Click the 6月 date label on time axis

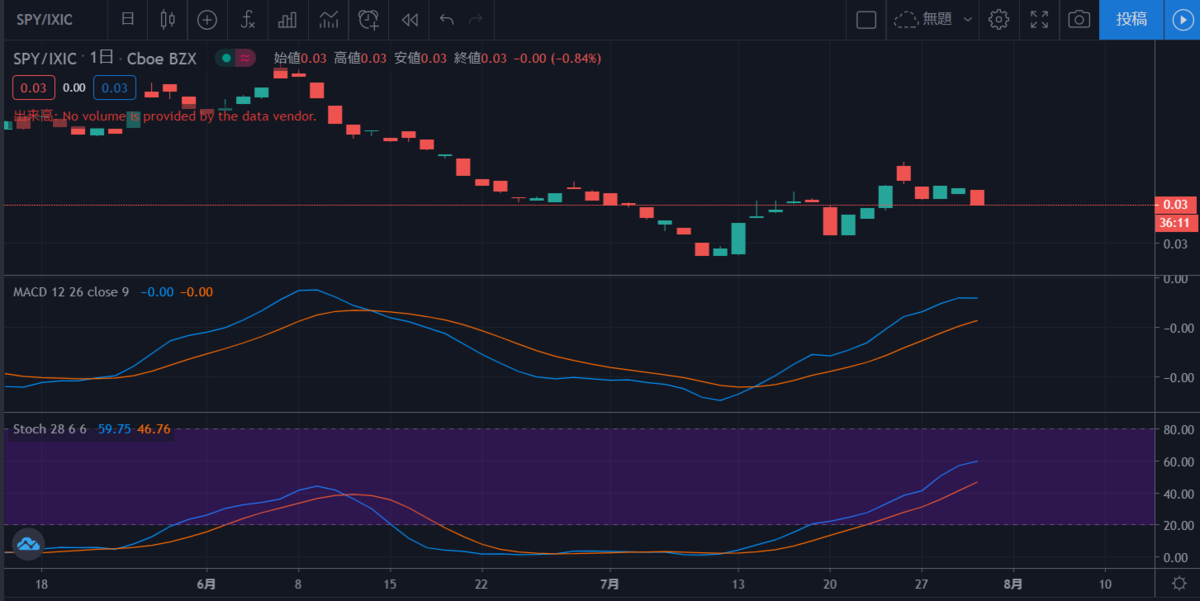pos(206,584)
